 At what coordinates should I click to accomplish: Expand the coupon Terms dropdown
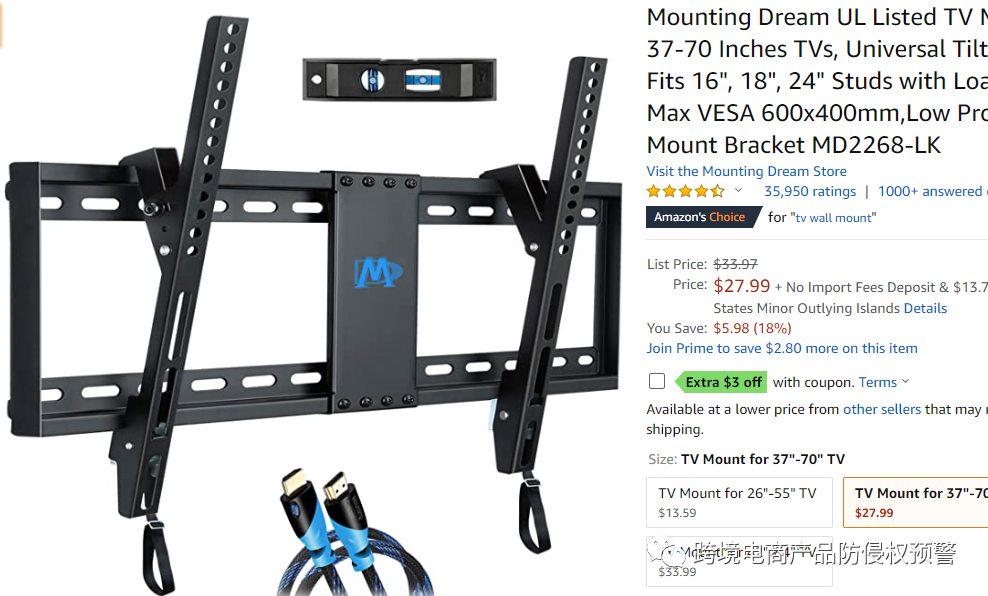click(883, 382)
